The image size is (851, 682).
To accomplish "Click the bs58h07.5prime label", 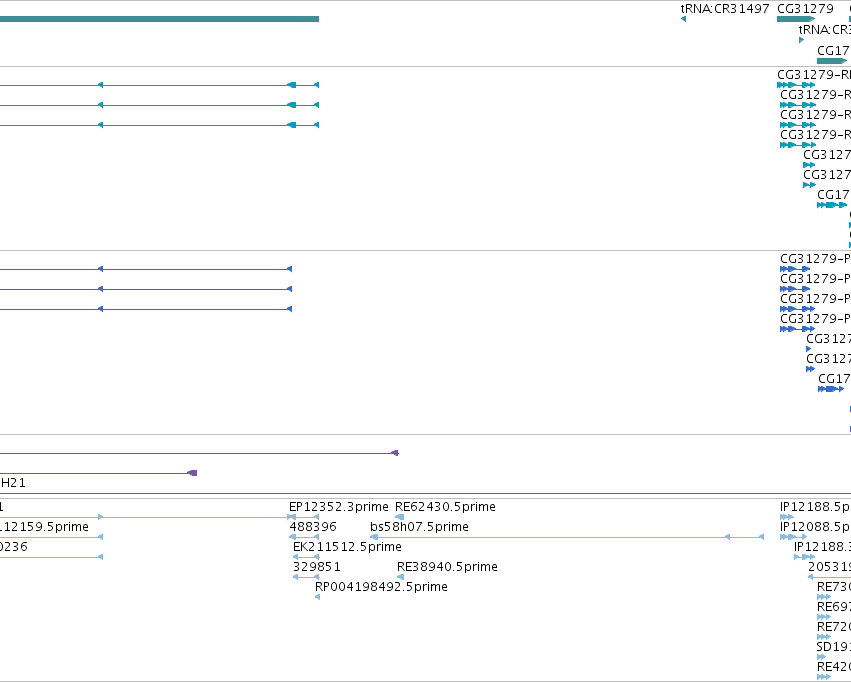I will [x=419, y=527].
